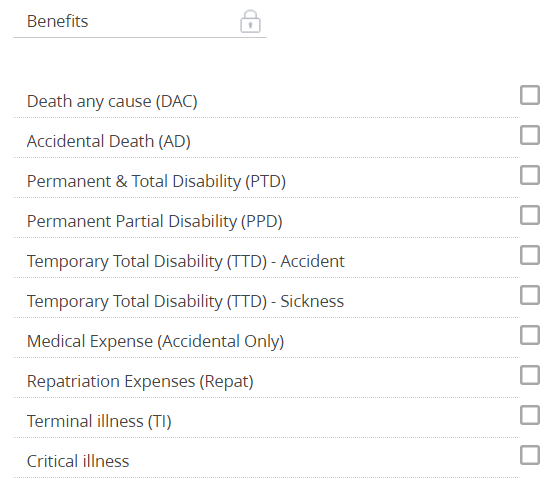
Task: Click the Permanent & Total Disability label
Action: pyautogui.click(x=156, y=181)
